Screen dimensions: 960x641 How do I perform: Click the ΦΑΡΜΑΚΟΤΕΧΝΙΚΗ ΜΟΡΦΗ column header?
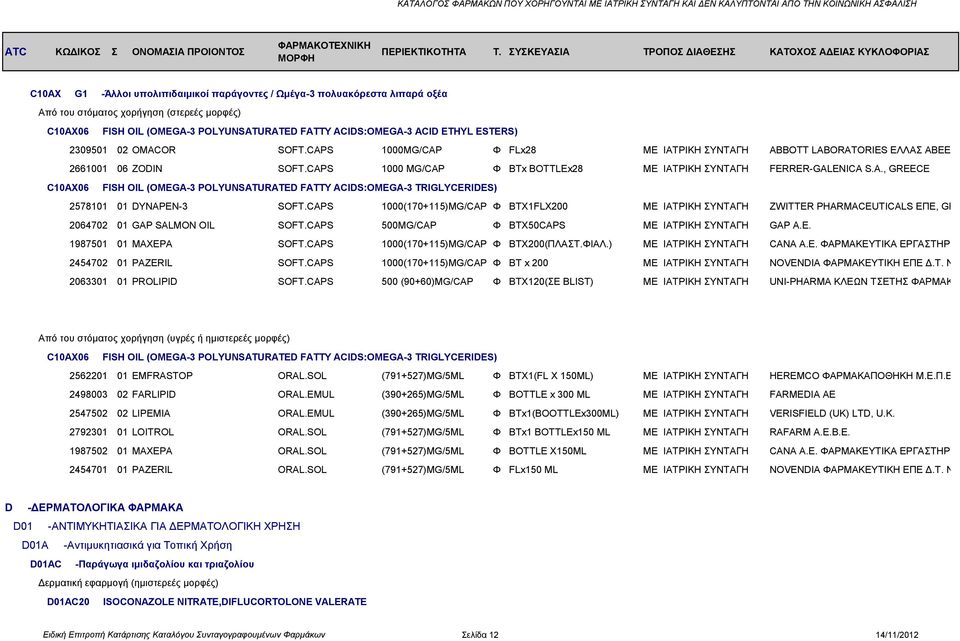(324, 52)
